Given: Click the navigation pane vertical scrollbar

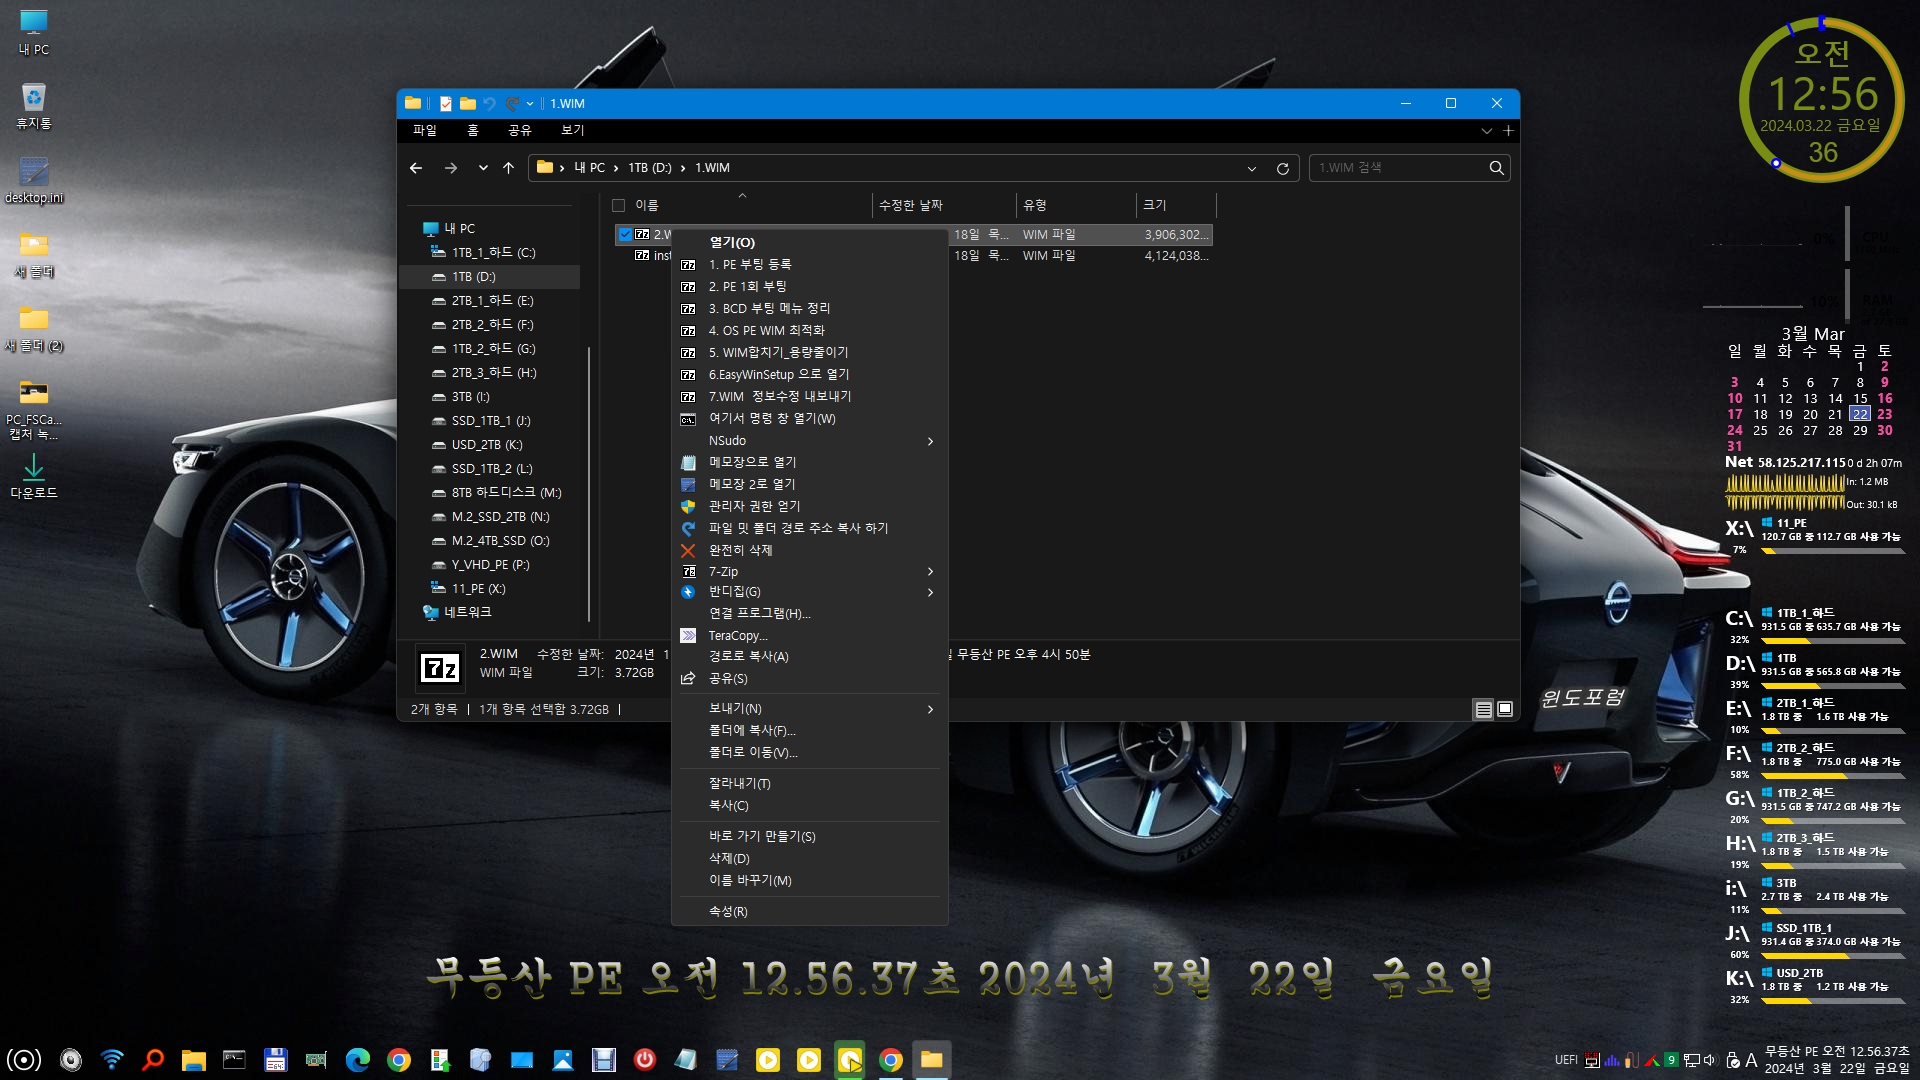Looking at the screenshot, I should point(589,485).
